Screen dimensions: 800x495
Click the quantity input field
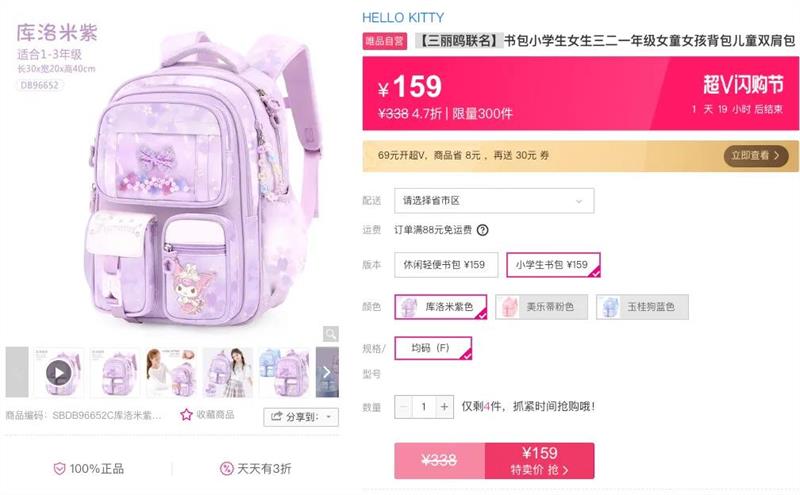(x=424, y=407)
